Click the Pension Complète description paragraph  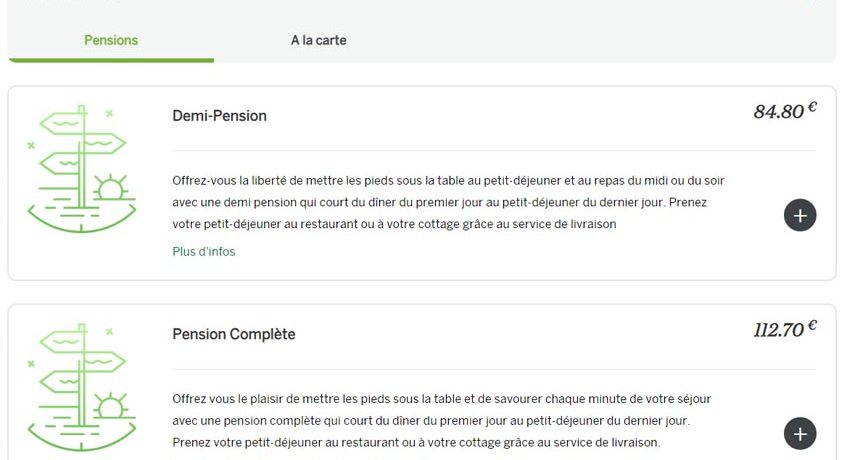pos(441,420)
